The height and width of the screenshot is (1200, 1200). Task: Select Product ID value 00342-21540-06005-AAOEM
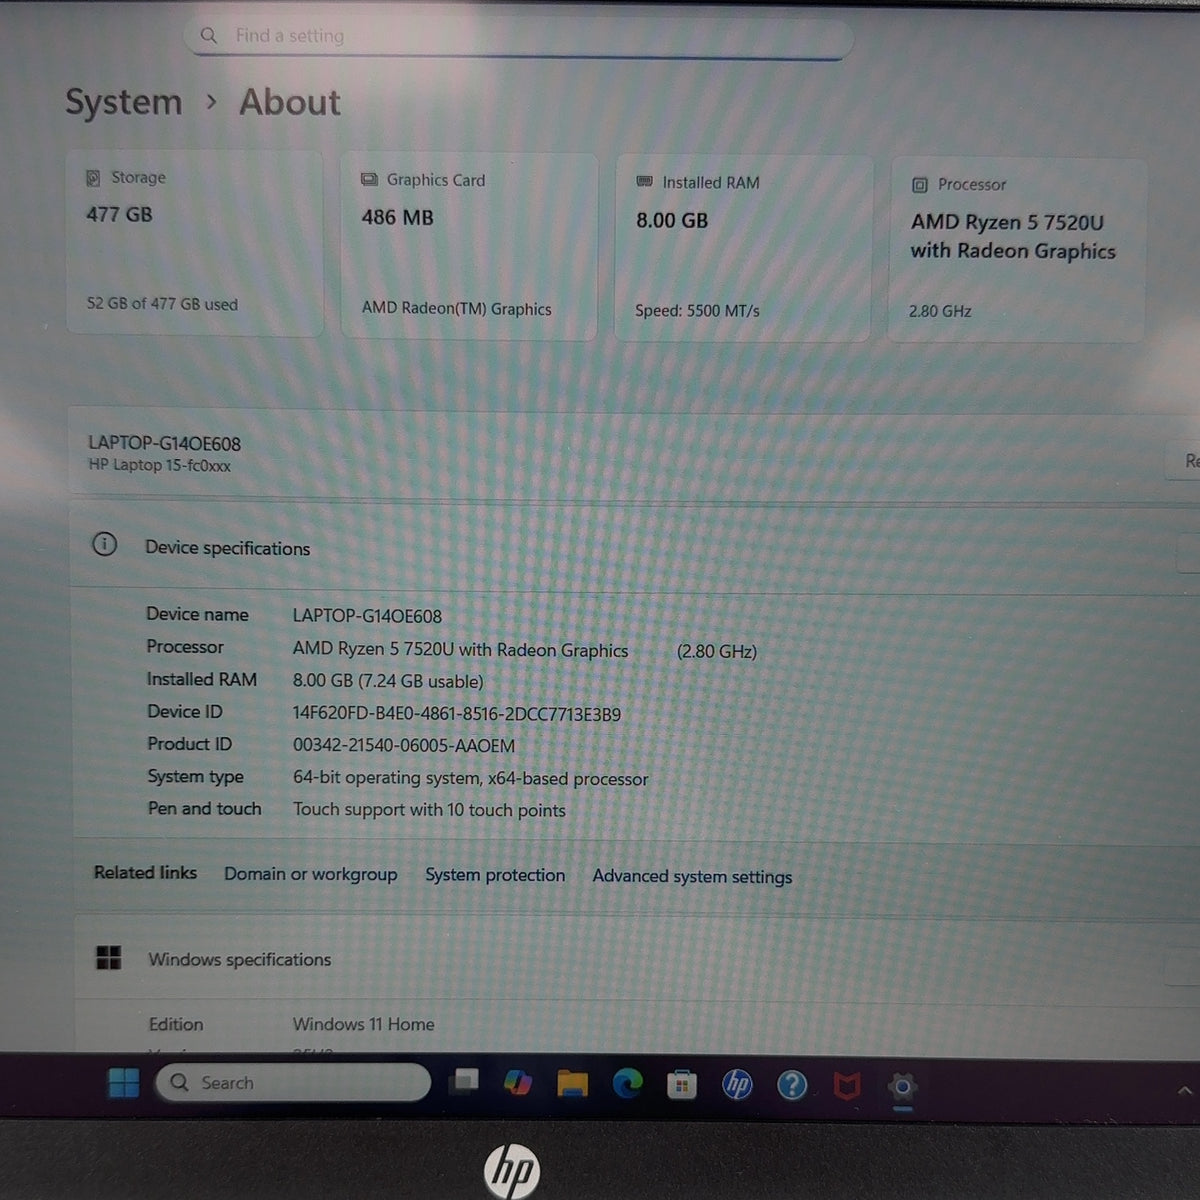(404, 746)
